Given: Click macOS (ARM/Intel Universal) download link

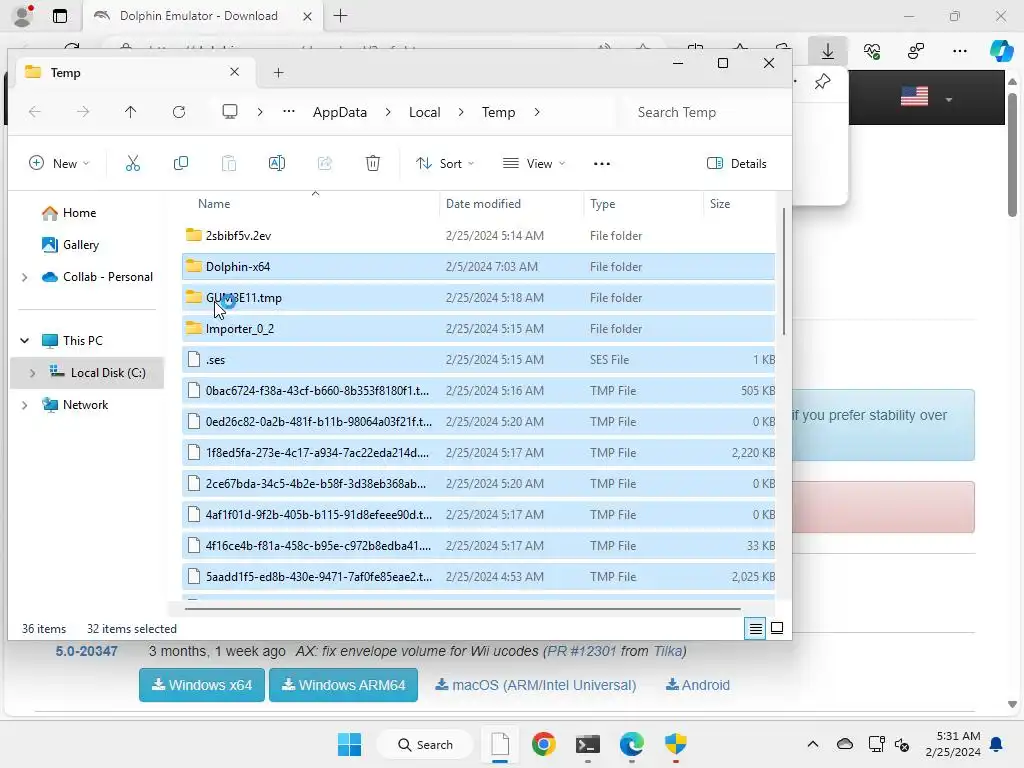Looking at the screenshot, I should [x=536, y=685].
